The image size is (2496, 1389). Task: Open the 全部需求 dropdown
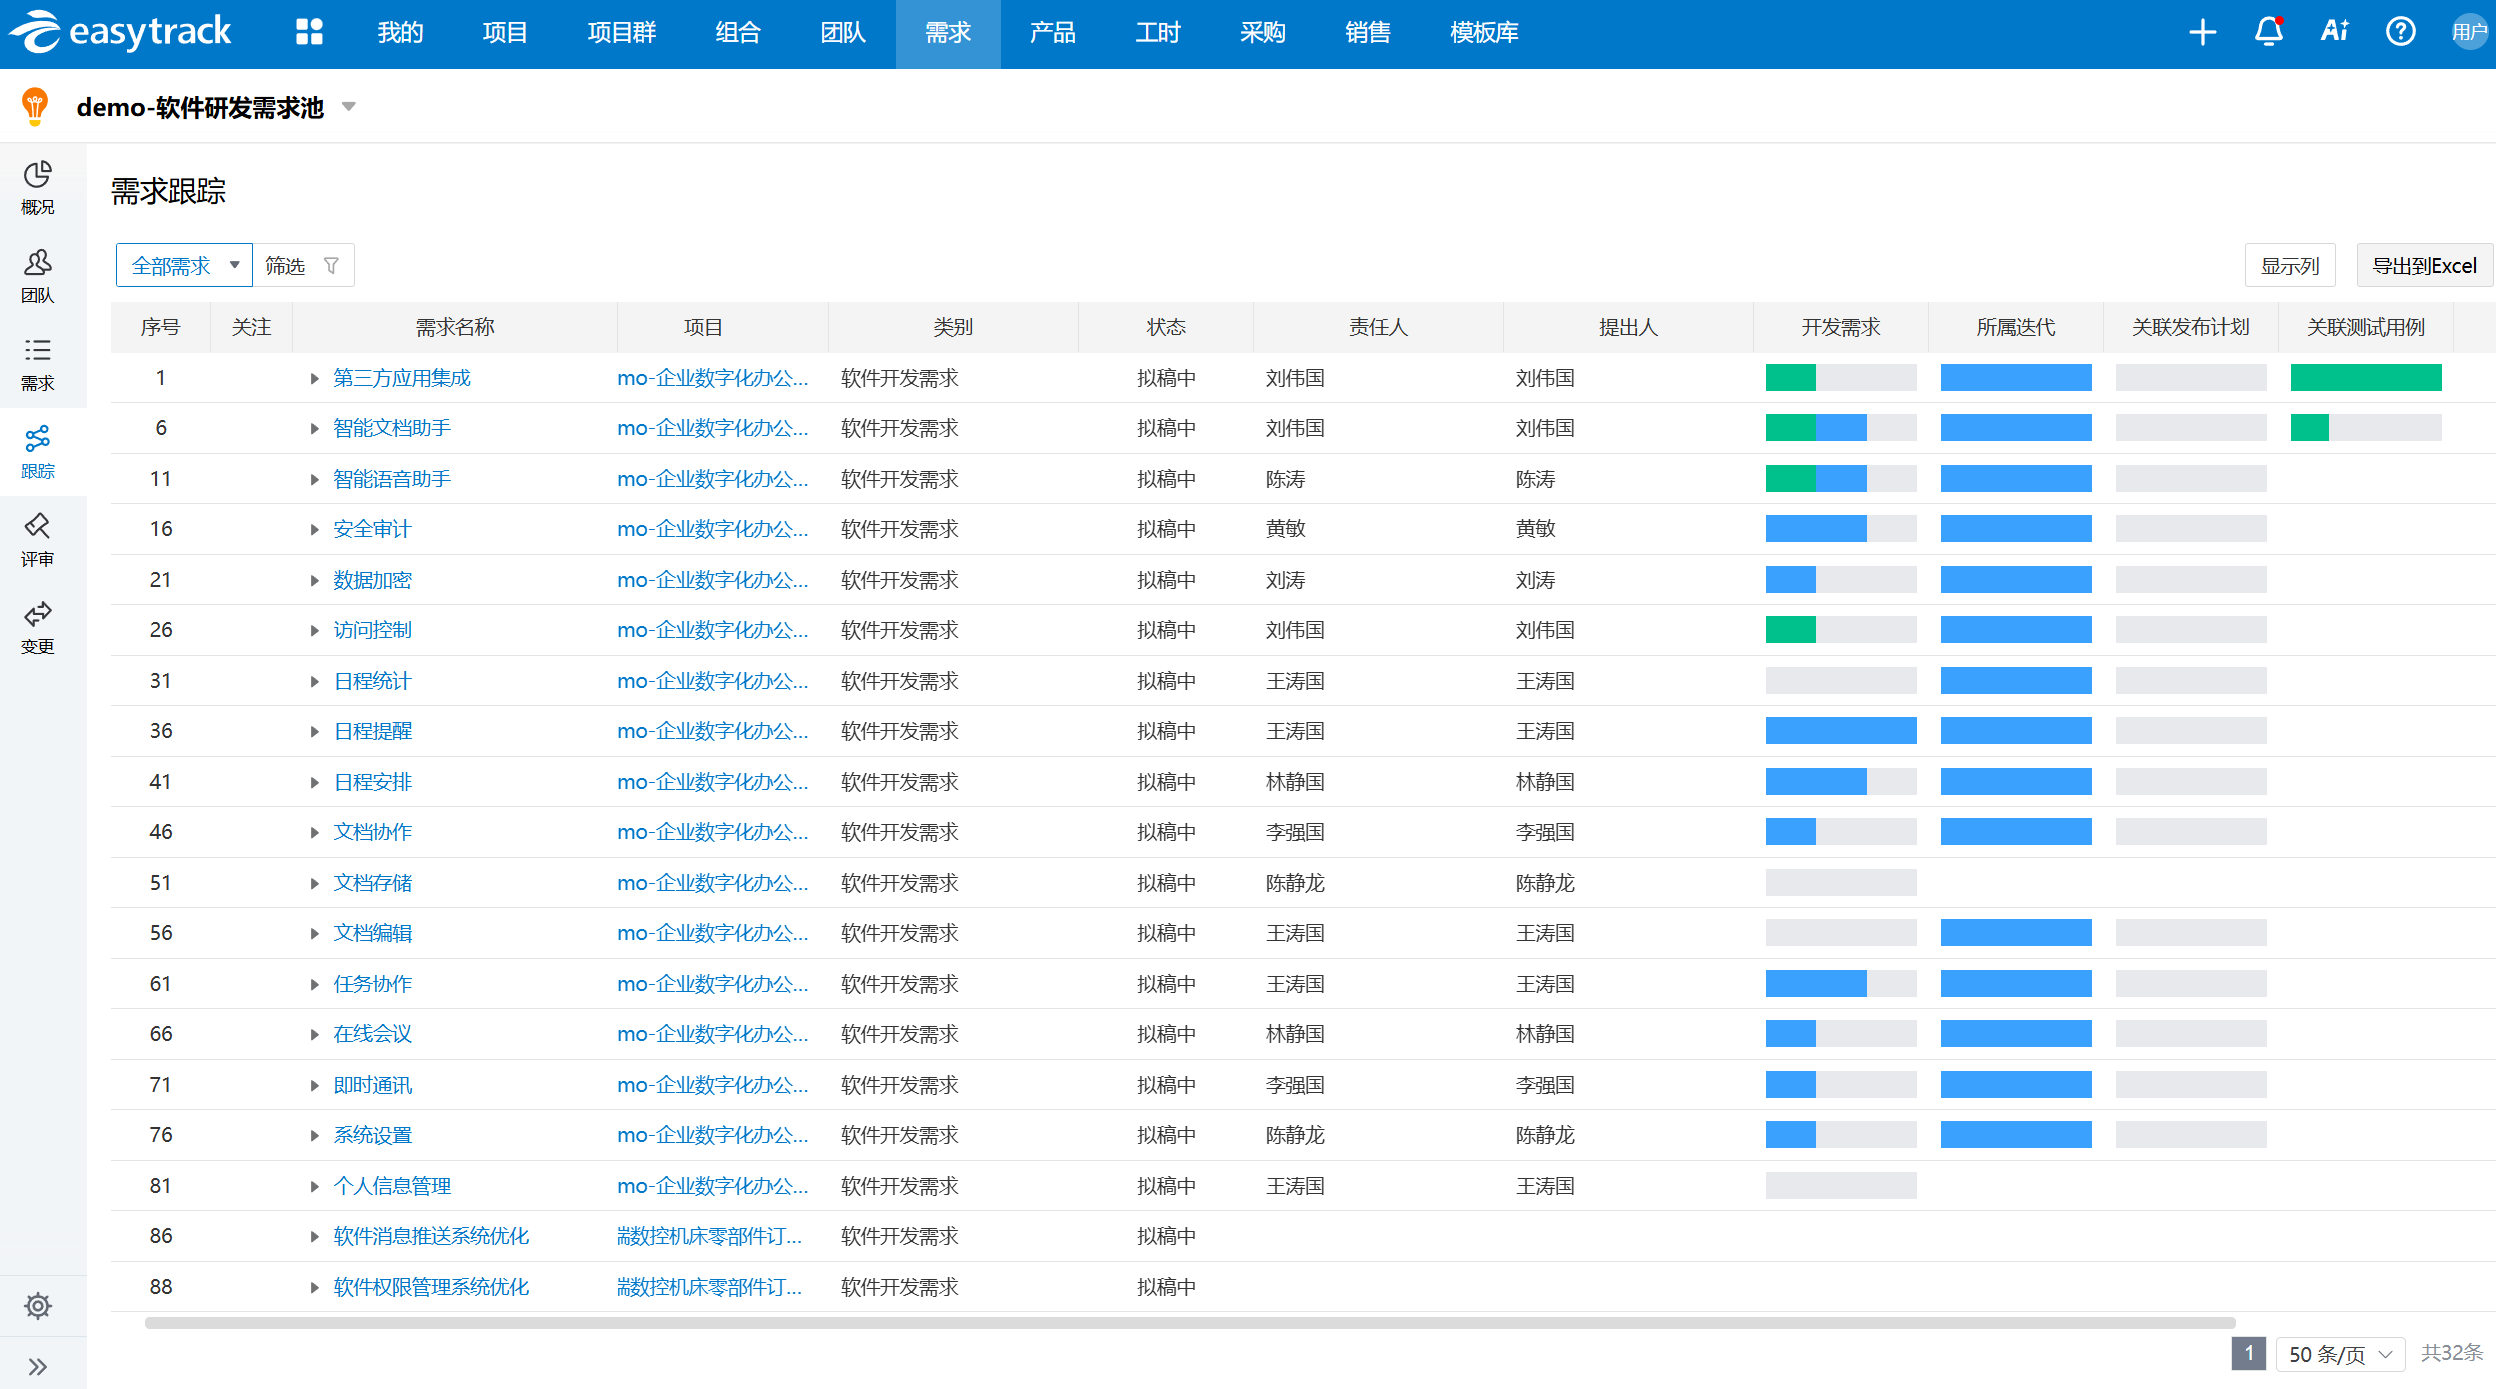pyautogui.click(x=184, y=266)
